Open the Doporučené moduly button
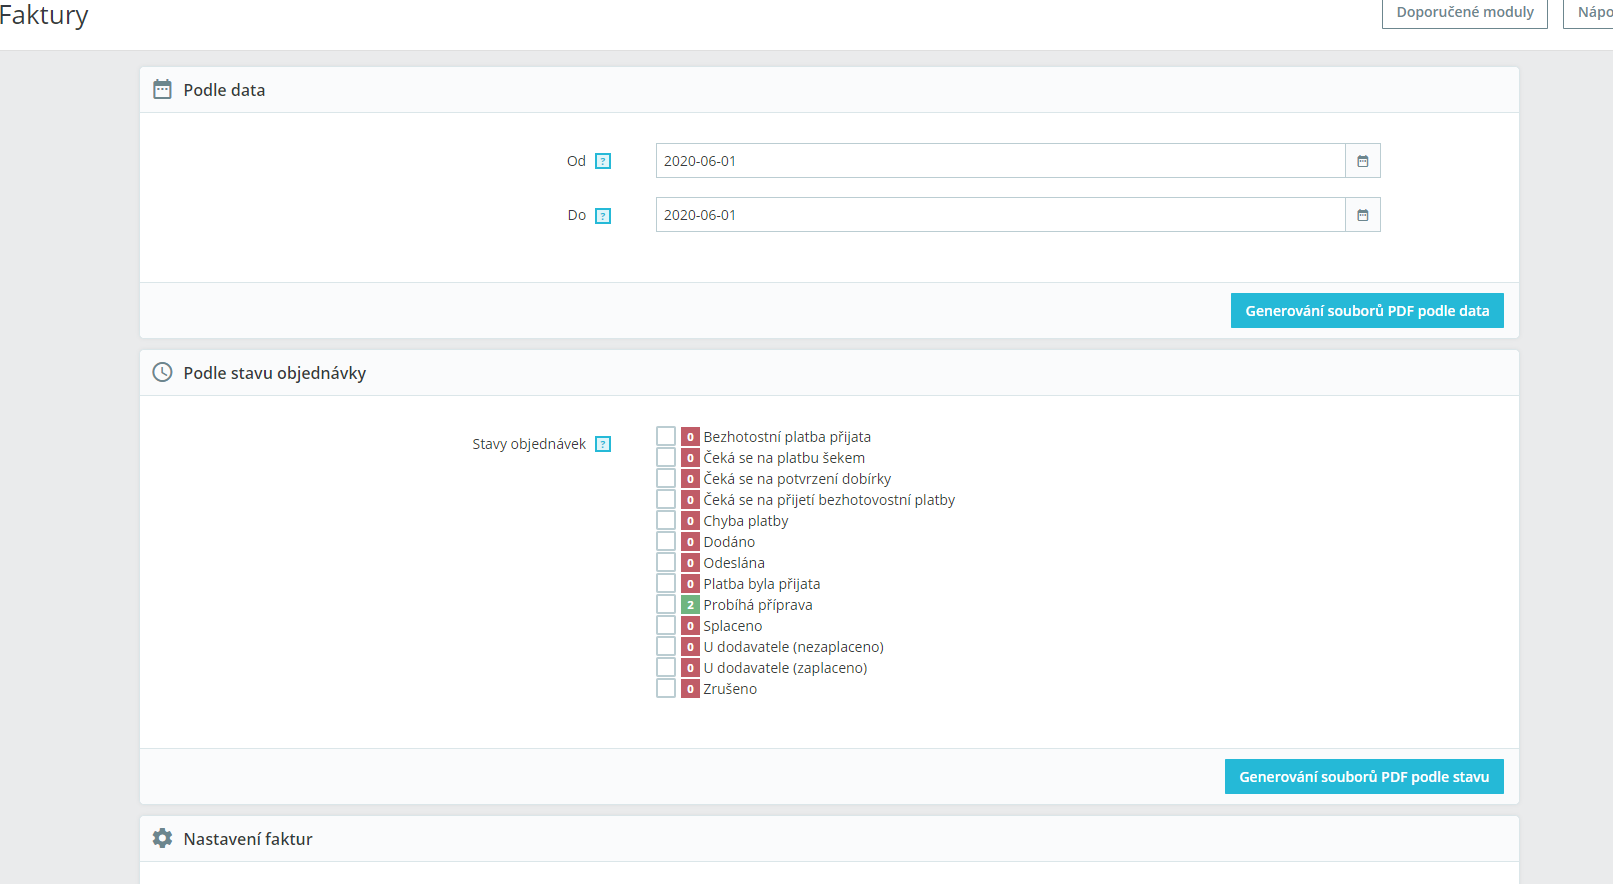Viewport: 1613px width, 884px height. (x=1465, y=13)
